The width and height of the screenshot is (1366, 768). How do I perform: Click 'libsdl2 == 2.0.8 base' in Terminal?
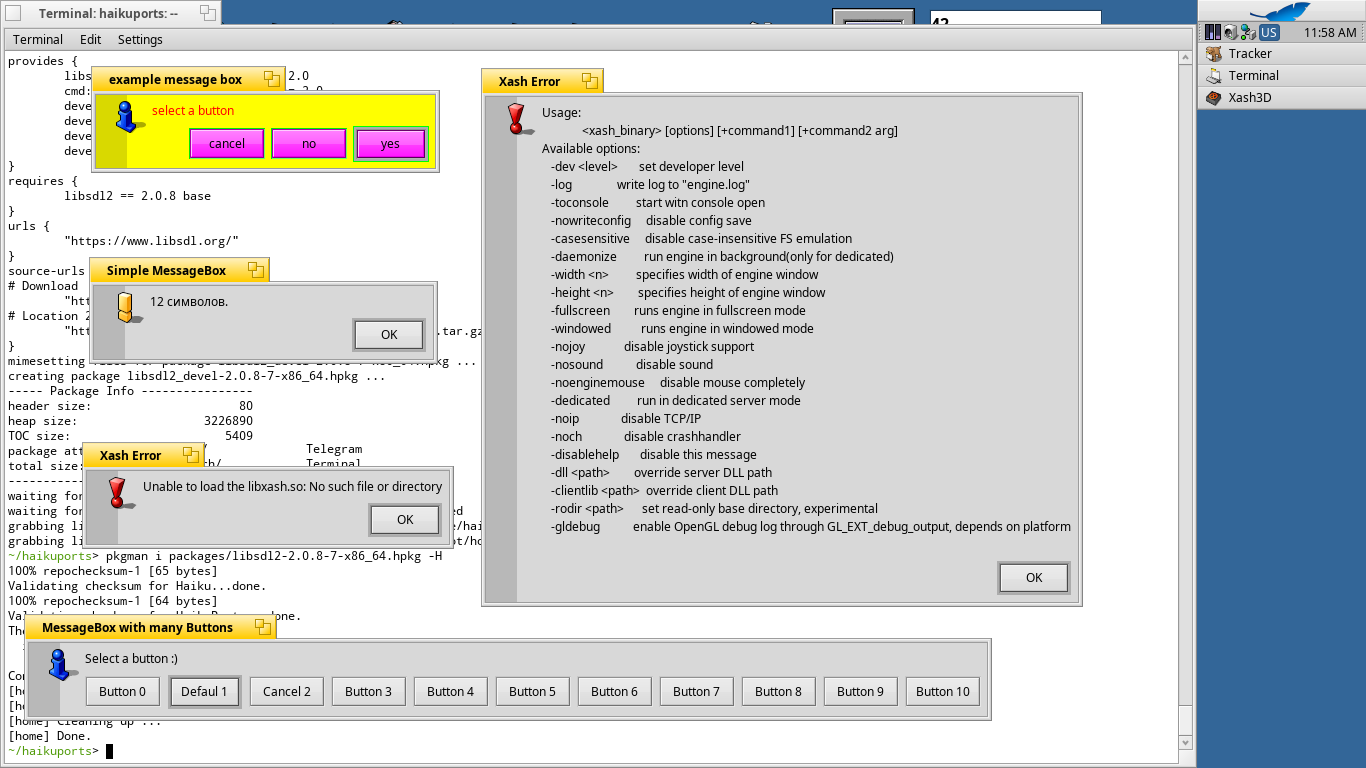[137, 196]
